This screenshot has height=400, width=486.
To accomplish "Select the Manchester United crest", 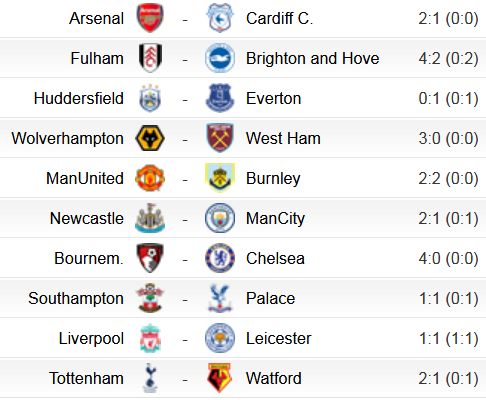I will 150,178.
